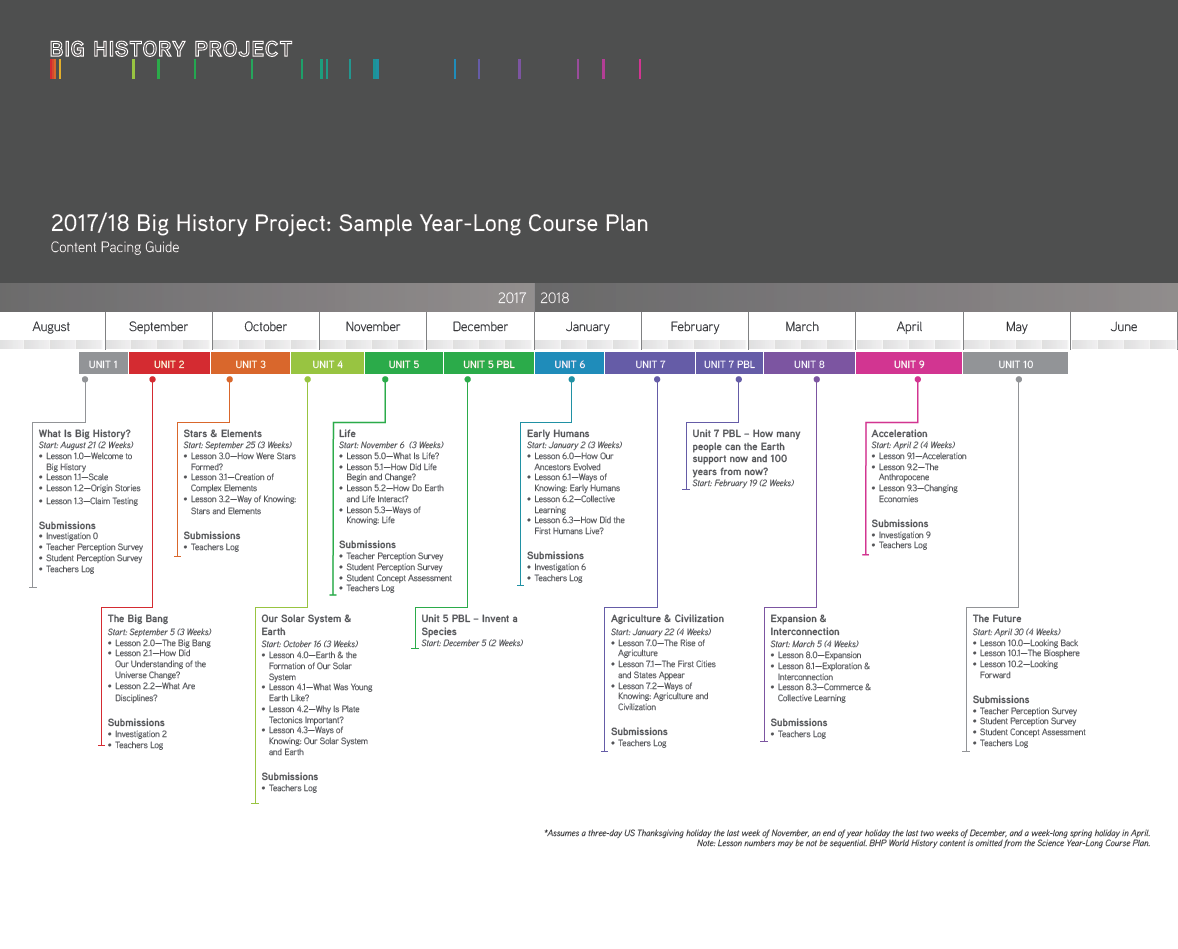Image resolution: width=1178 pixels, height=949 pixels.
Task: Select the red UNIT 2 marker
Action: [169, 363]
